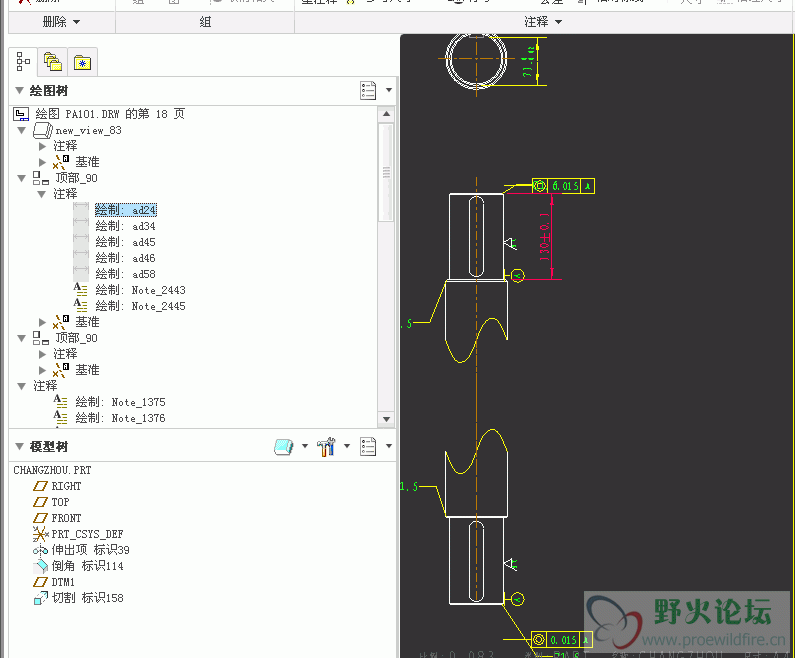
Task: Click the upper circled A datum tag
Action: (x=517, y=276)
